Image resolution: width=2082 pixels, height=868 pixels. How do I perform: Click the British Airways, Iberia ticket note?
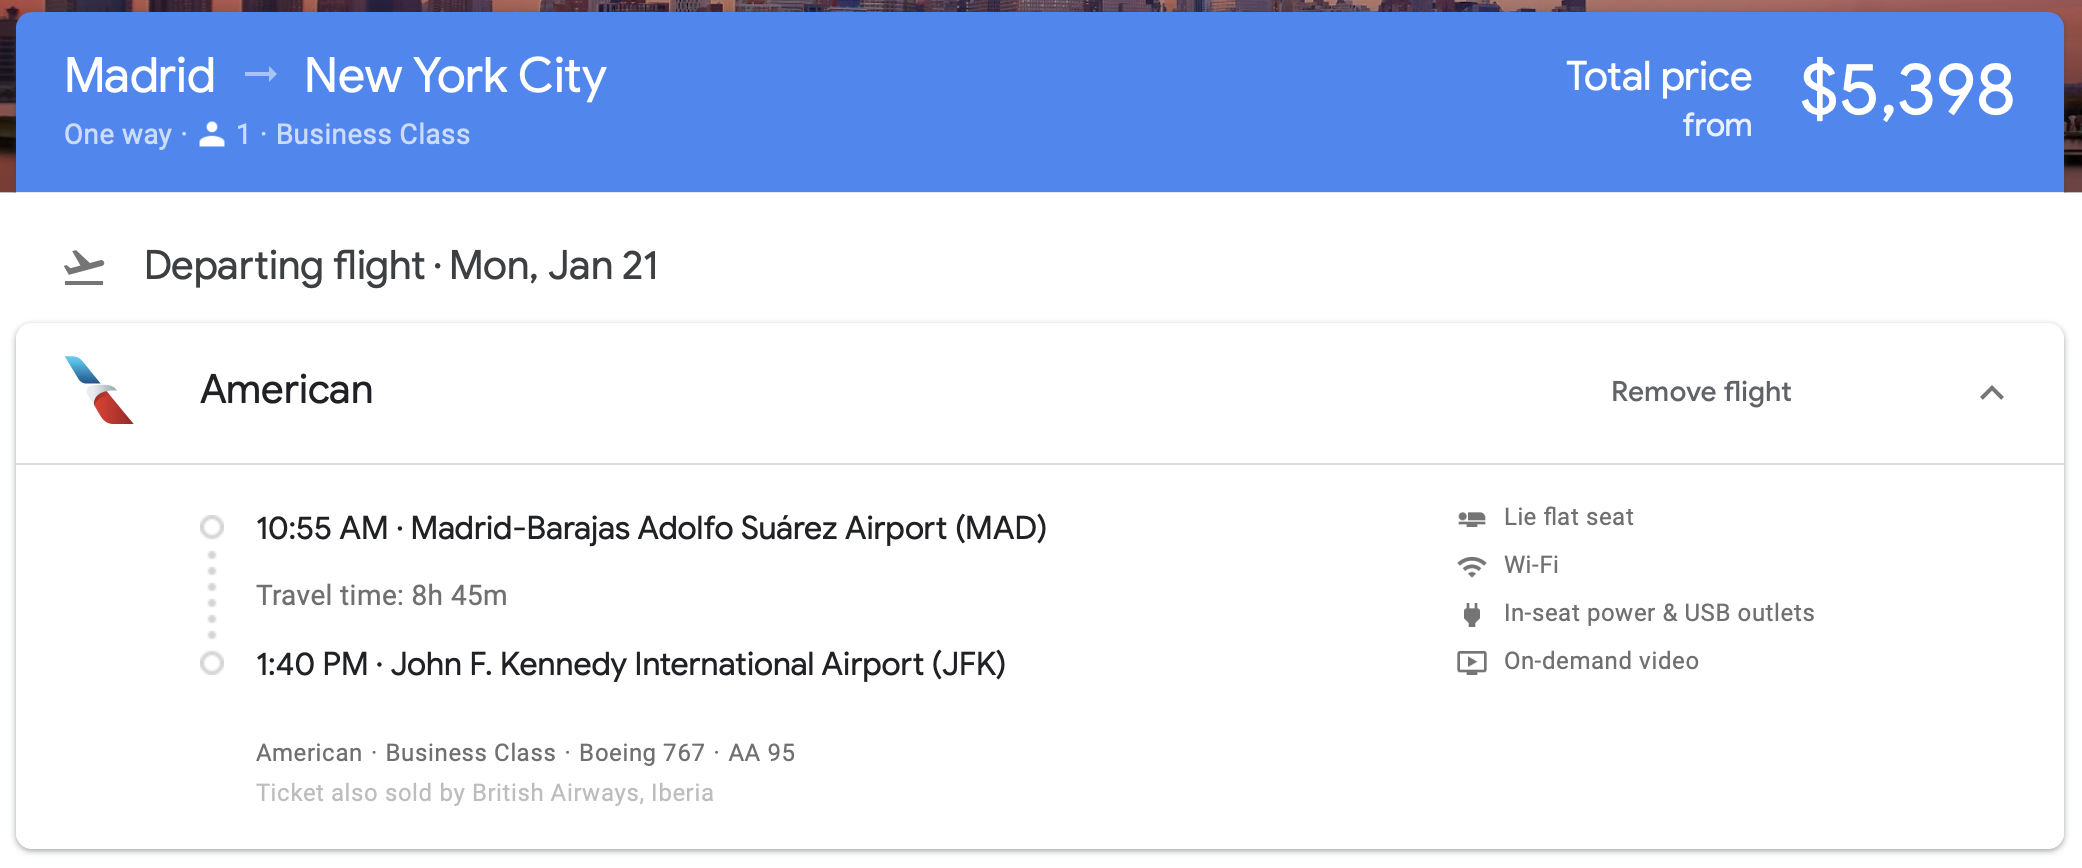coord(485,792)
